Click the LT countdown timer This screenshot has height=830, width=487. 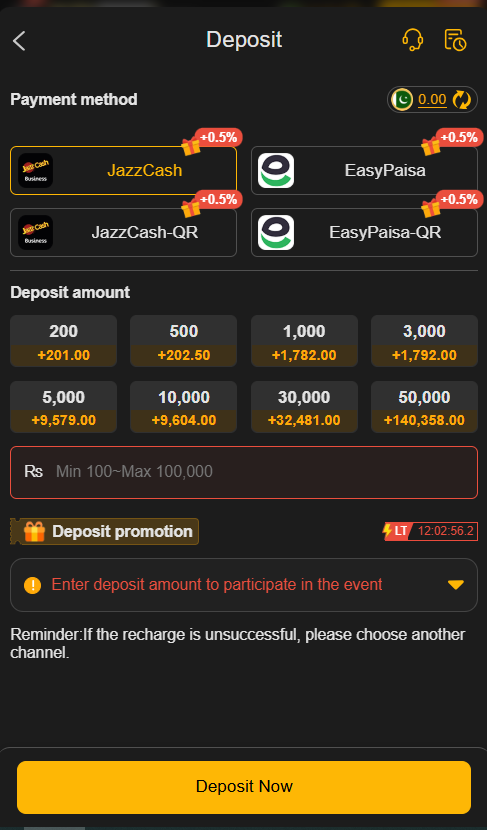pyautogui.click(x=430, y=531)
